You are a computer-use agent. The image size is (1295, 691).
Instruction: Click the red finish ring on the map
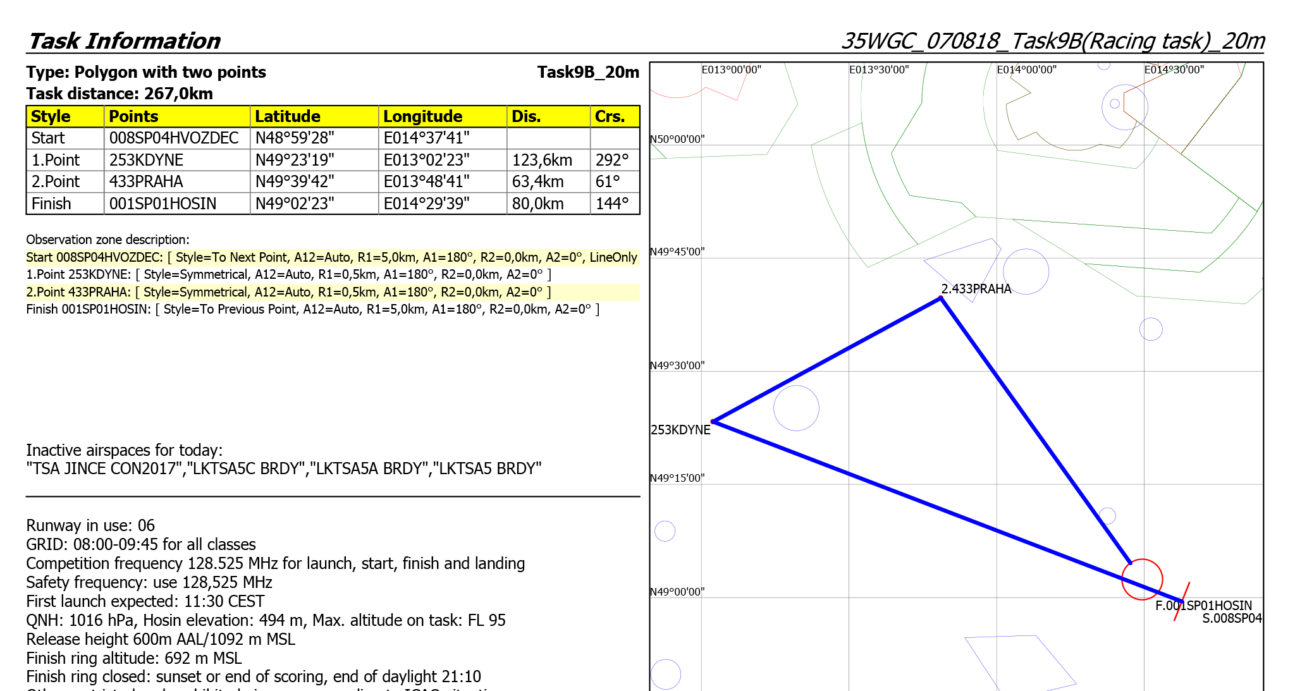click(x=1142, y=579)
